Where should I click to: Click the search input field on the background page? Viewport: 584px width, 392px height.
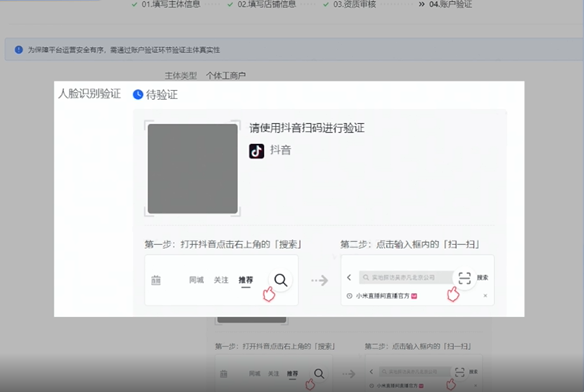[x=415, y=372]
